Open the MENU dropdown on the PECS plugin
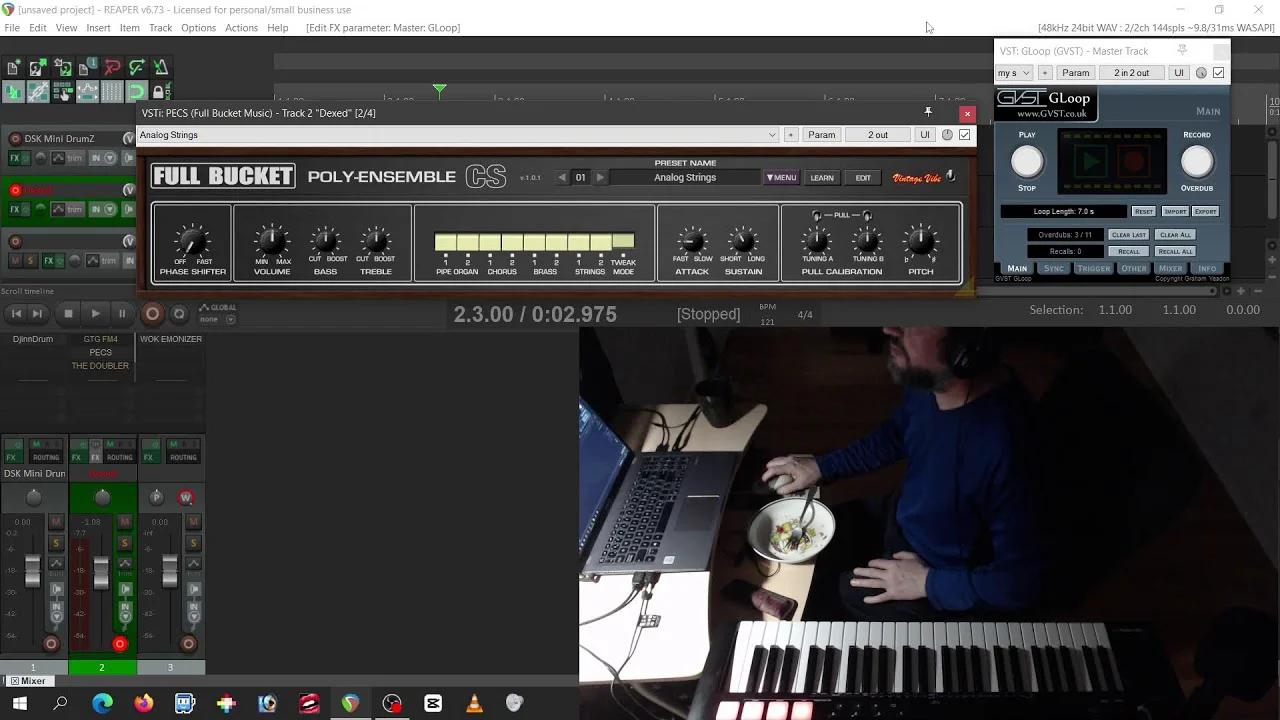This screenshot has height=720, width=1280. 781,177
